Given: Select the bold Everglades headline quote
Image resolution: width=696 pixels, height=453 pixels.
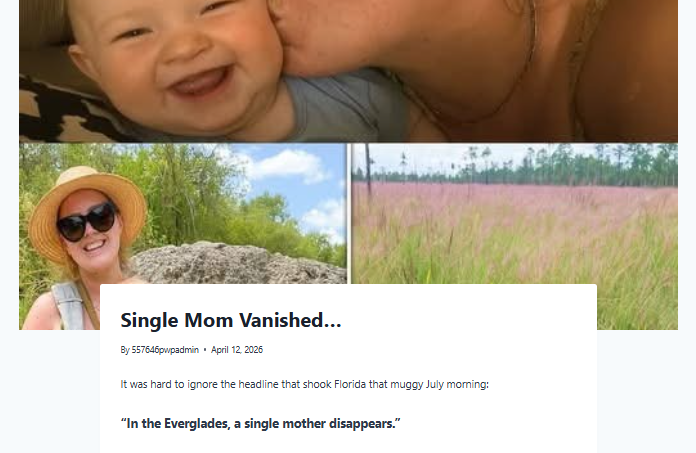Looking at the screenshot, I should (260, 423).
